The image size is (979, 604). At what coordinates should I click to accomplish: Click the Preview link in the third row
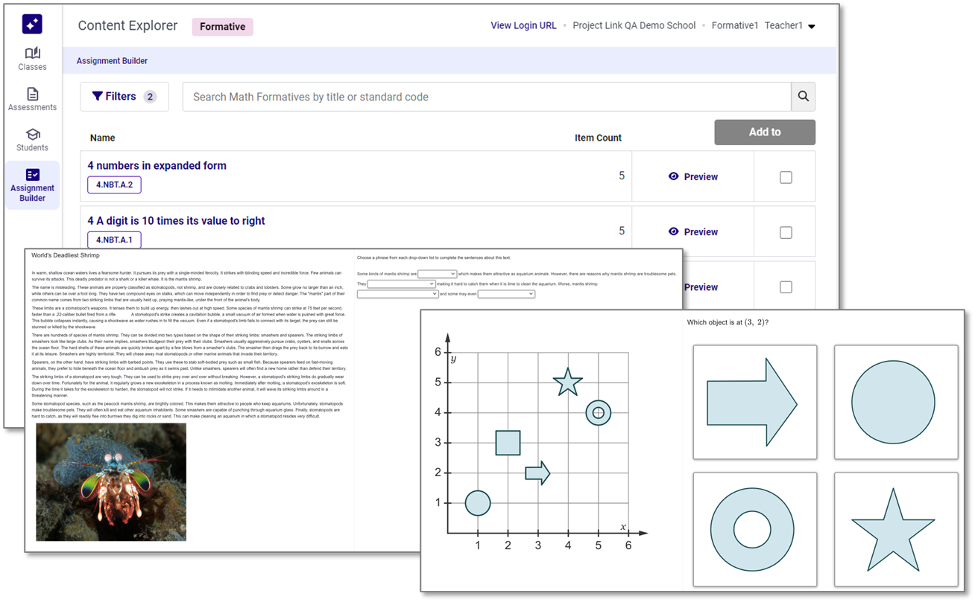[701, 287]
